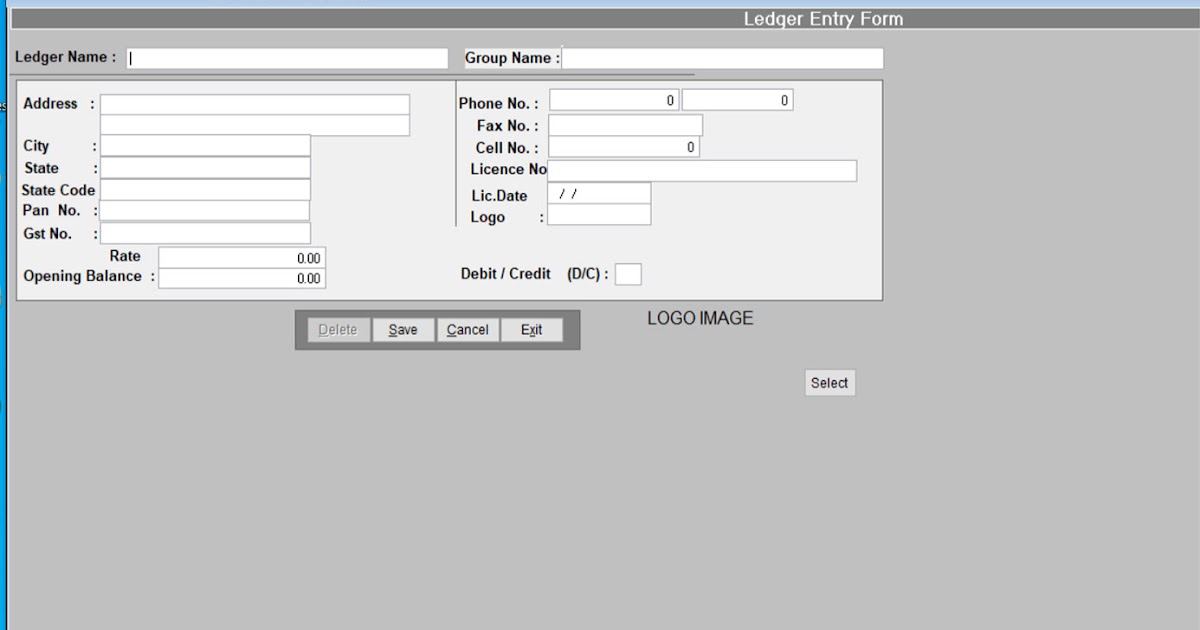1200x630 pixels.
Task: Click the Fax No. input field
Action: point(625,124)
